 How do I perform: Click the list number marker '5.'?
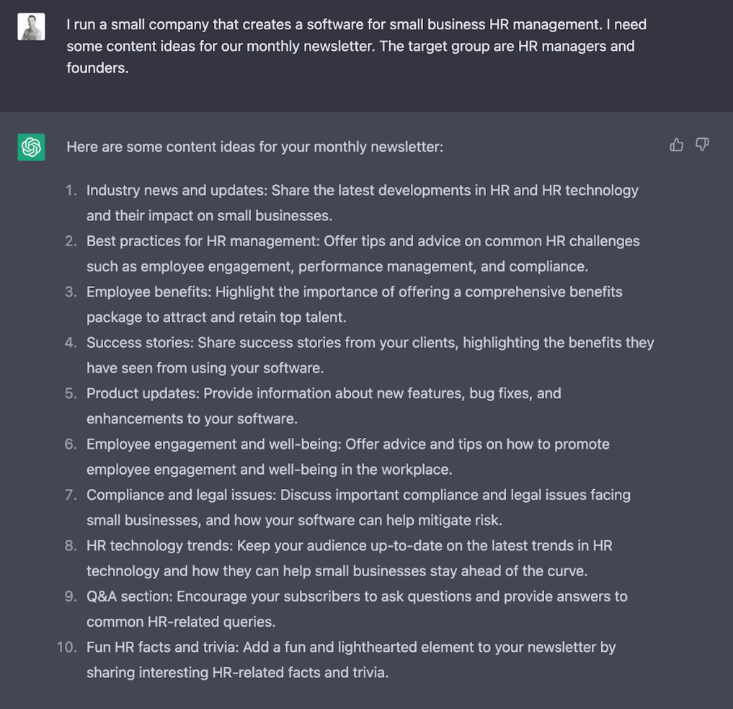71,393
